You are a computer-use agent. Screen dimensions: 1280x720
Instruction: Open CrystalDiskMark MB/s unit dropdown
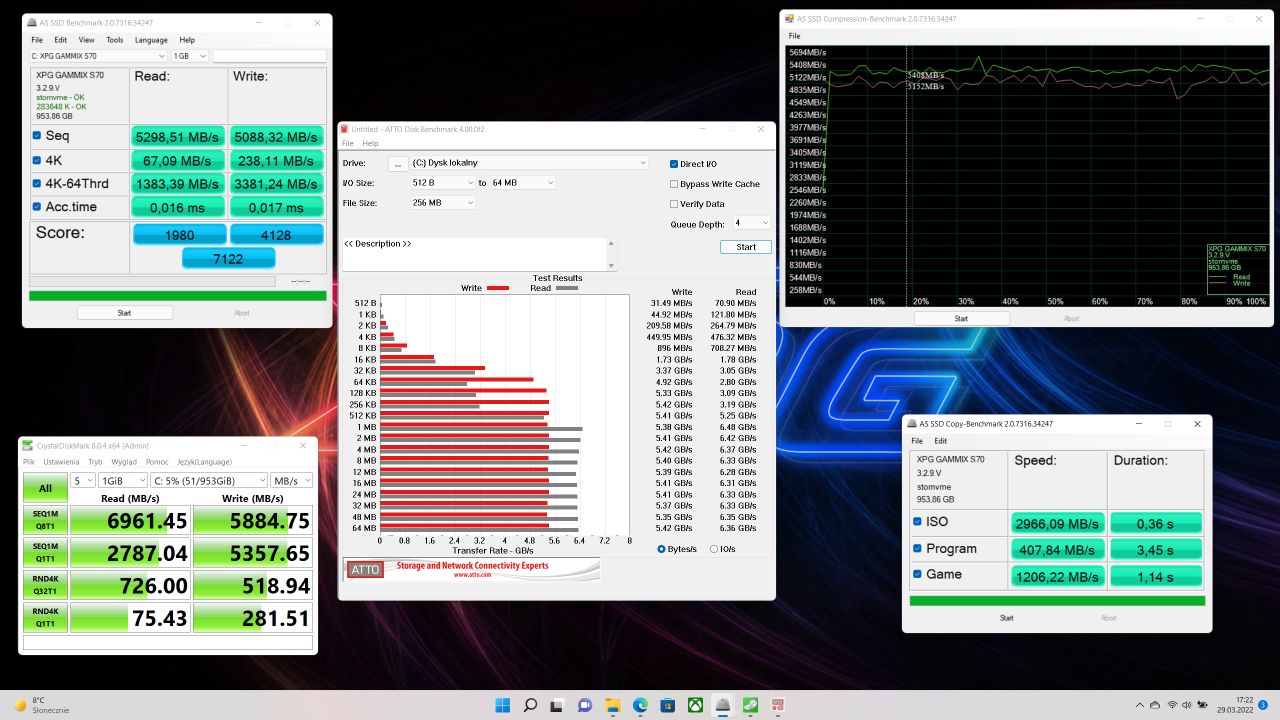[291, 480]
